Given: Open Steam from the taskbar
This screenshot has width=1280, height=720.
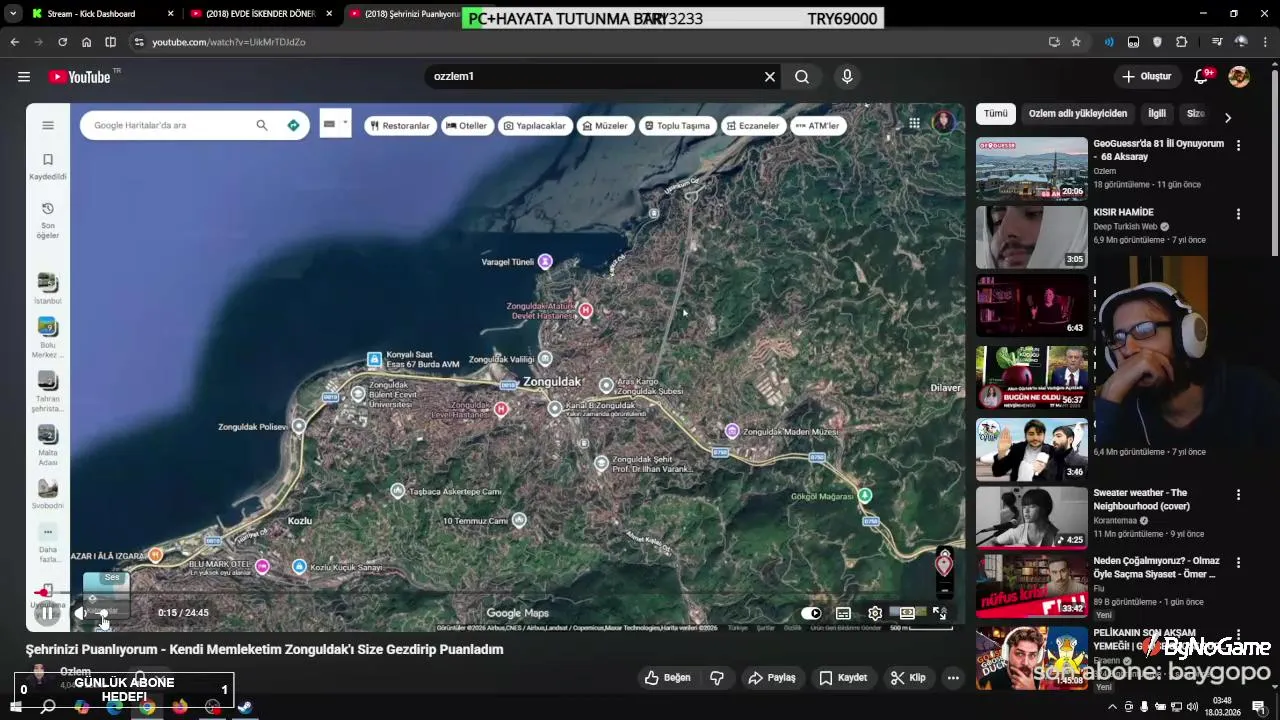Looking at the screenshot, I should tap(245, 707).
